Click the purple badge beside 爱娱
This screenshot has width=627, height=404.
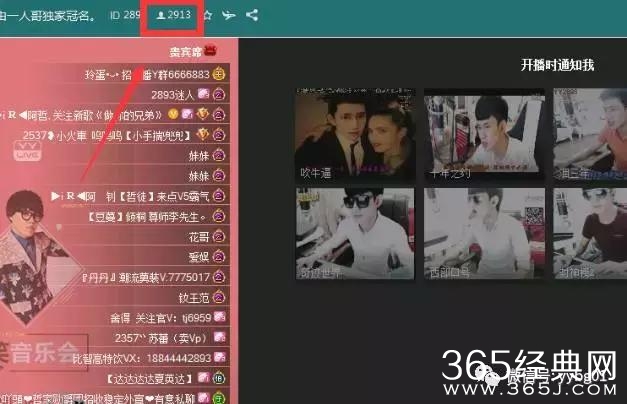pos(218,258)
